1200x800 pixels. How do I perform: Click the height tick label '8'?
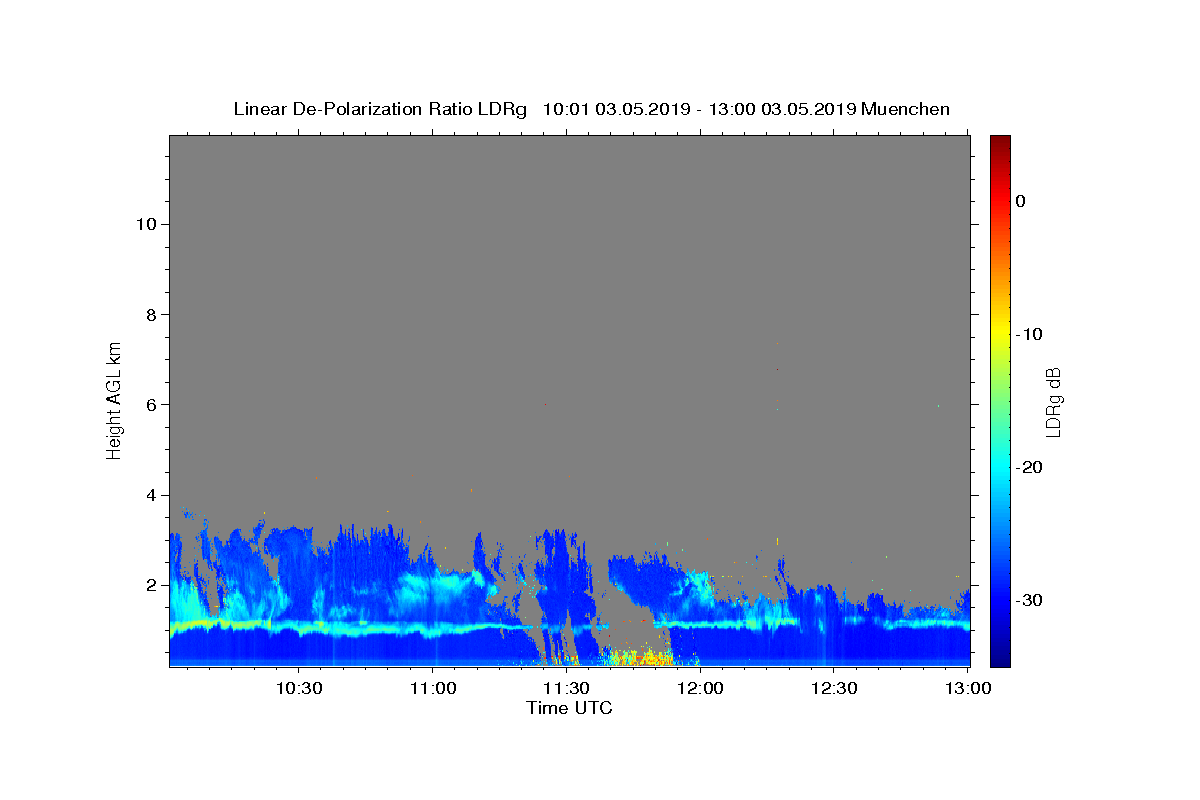(151, 314)
